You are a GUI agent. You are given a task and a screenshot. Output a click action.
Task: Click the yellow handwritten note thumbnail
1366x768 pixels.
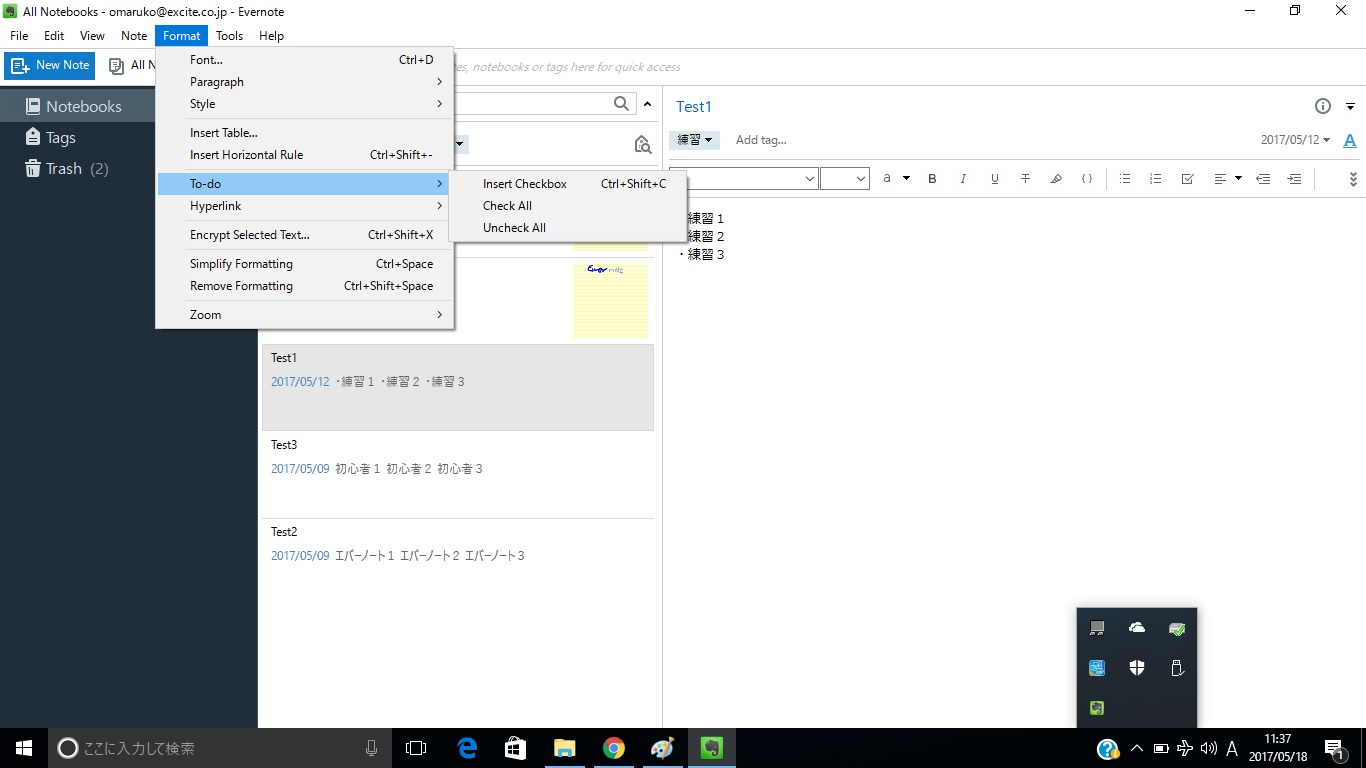coord(610,300)
